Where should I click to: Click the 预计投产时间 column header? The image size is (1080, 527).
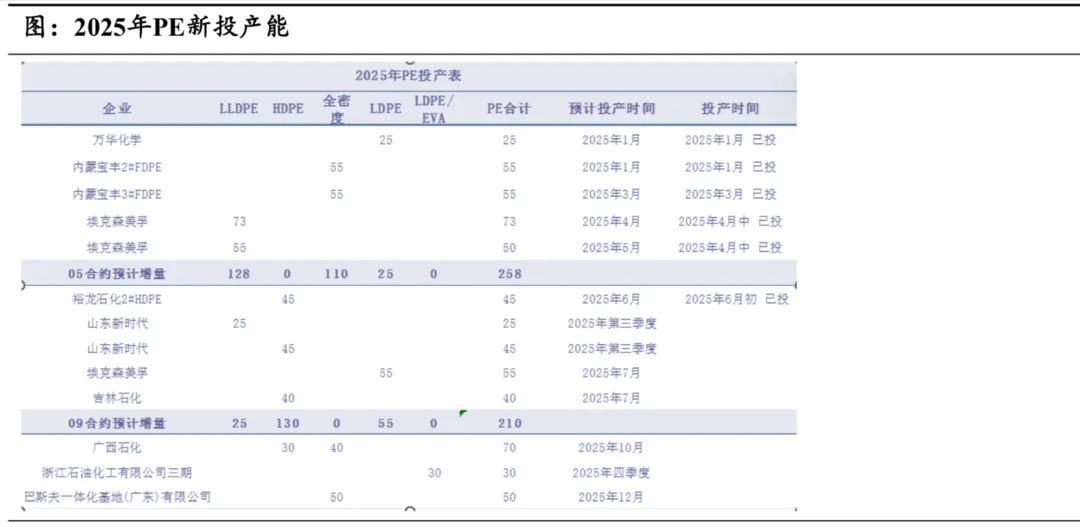click(612, 109)
